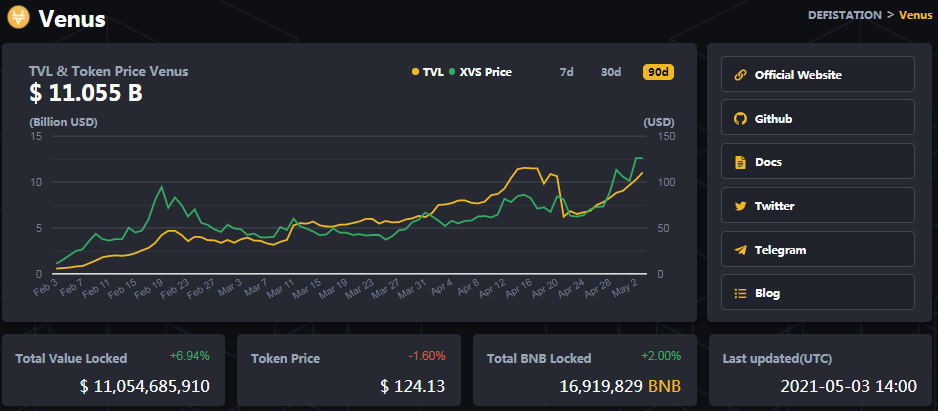This screenshot has width=938, height=411.
Task: Click the +2.00% change value
Action: (661, 356)
